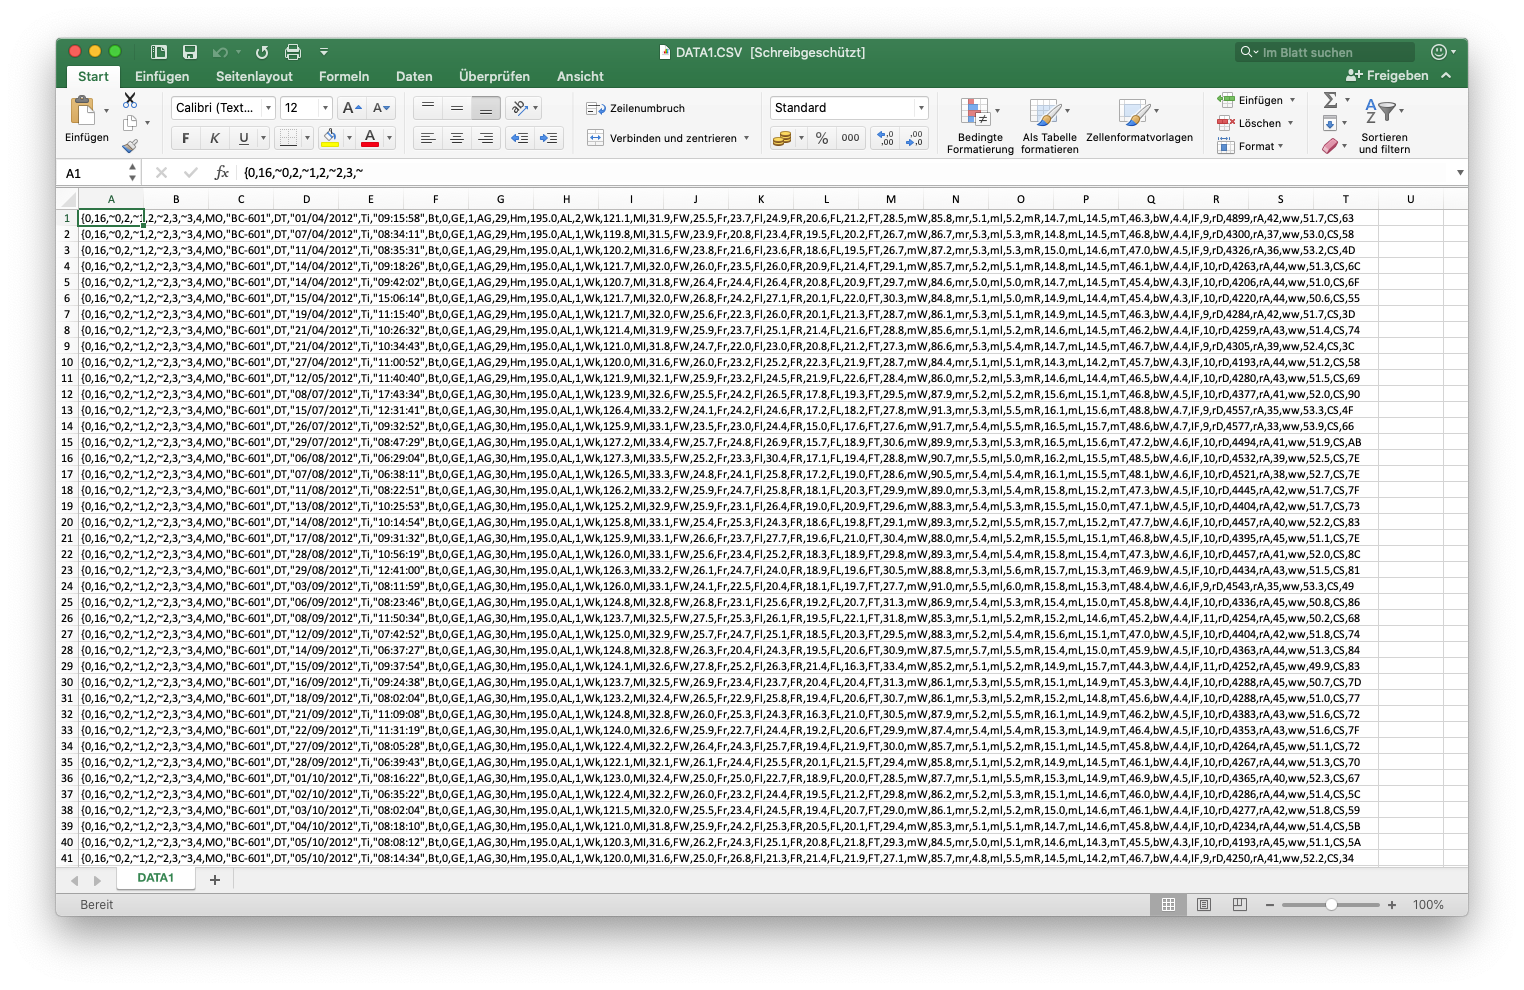The height and width of the screenshot is (990, 1524).
Task: Click the zoom slider handle
Action: 1331,905
